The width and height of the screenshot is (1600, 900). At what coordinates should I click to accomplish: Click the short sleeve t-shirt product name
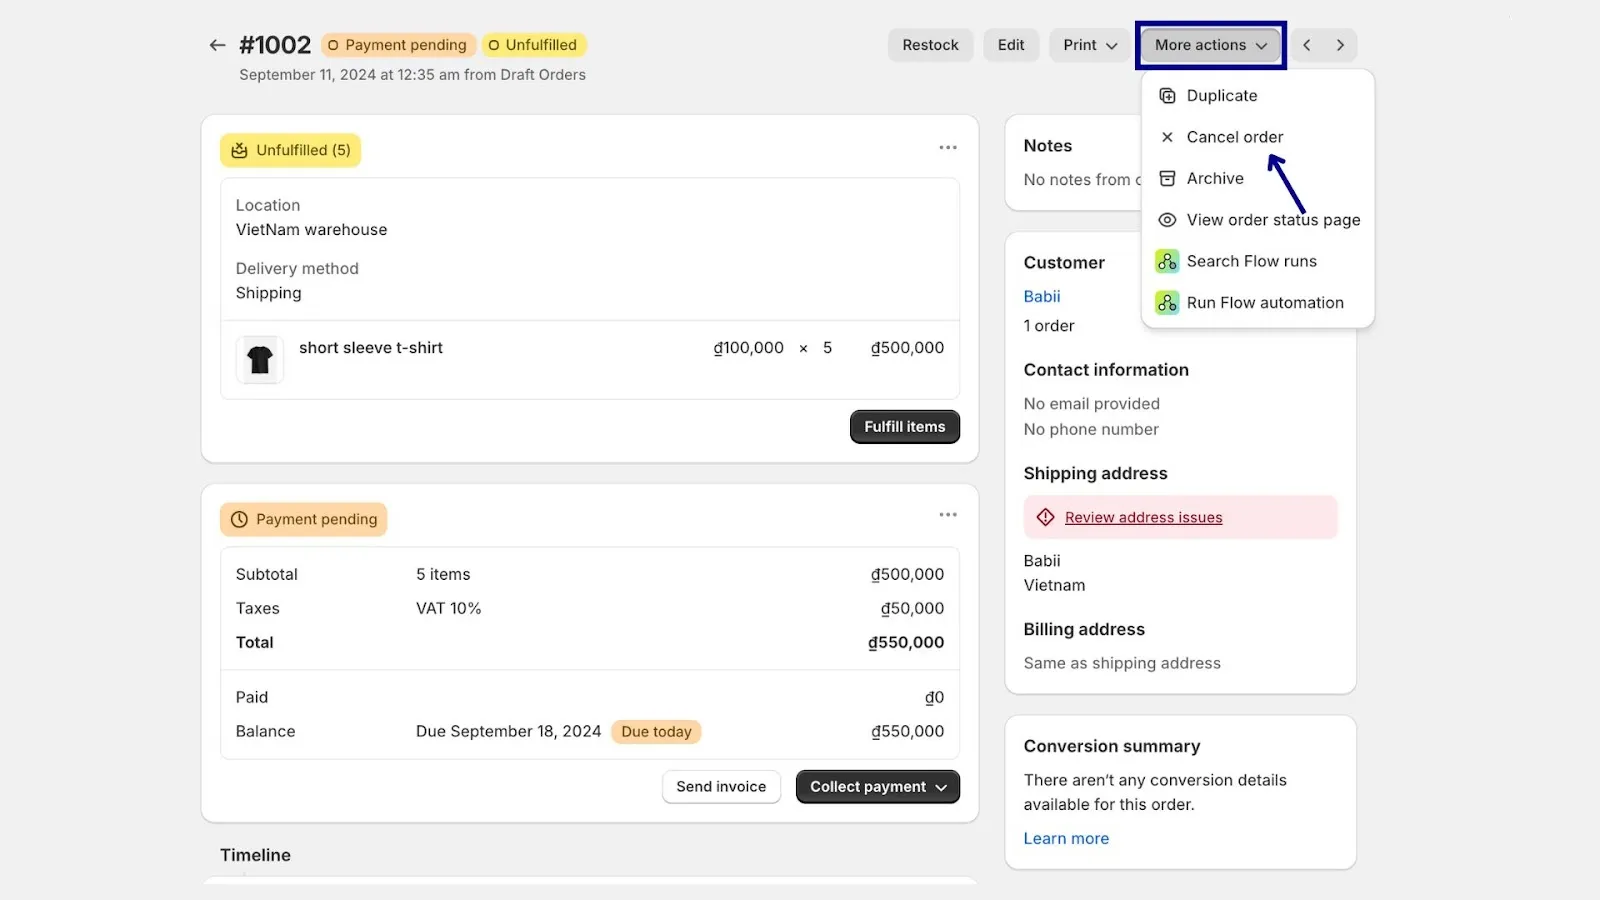(x=371, y=347)
